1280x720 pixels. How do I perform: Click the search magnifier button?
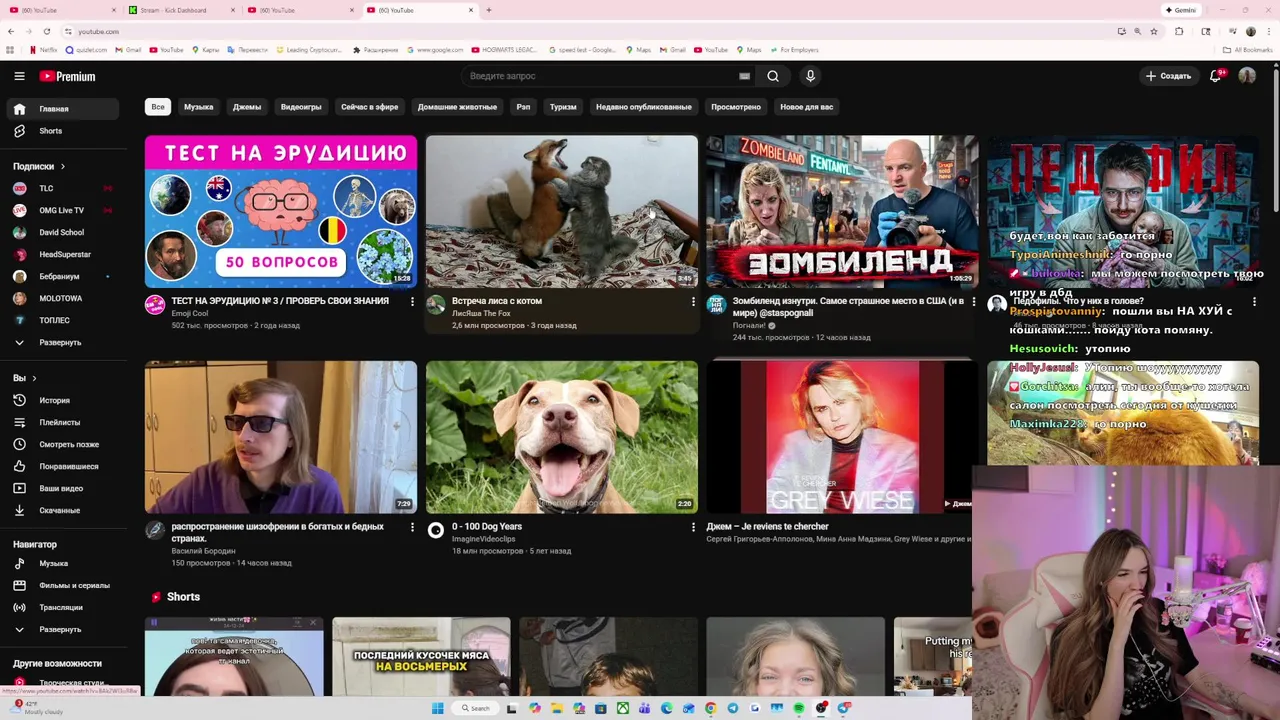coord(773,76)
